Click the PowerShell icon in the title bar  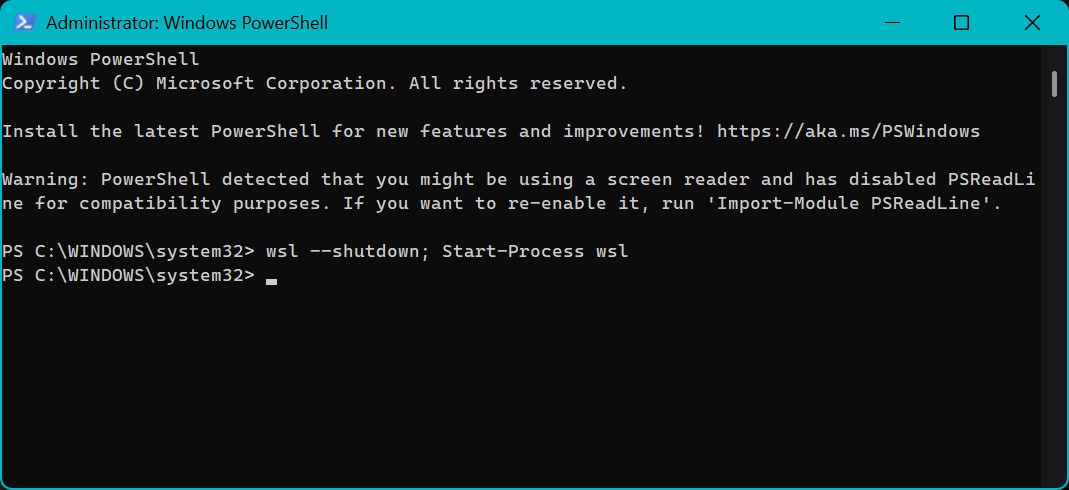25,22
